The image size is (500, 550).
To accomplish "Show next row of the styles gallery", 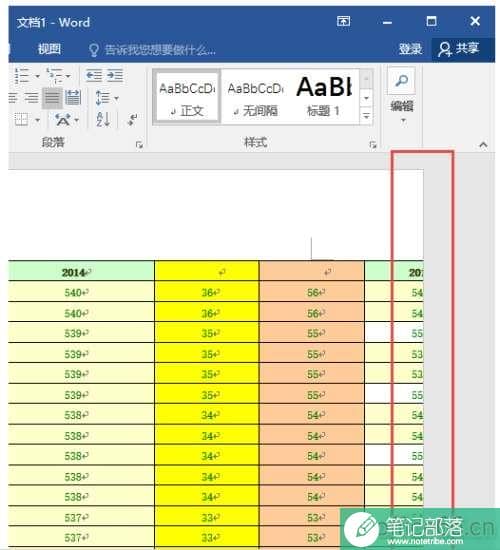I will point(366,98).
